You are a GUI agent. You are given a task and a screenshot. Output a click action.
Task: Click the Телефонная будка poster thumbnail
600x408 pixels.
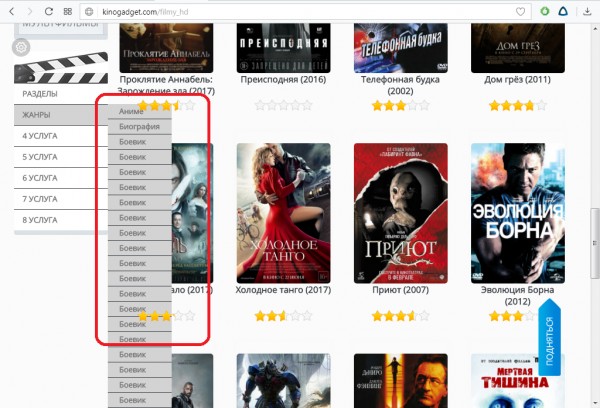pyautogui.click(x=401, y=48)
